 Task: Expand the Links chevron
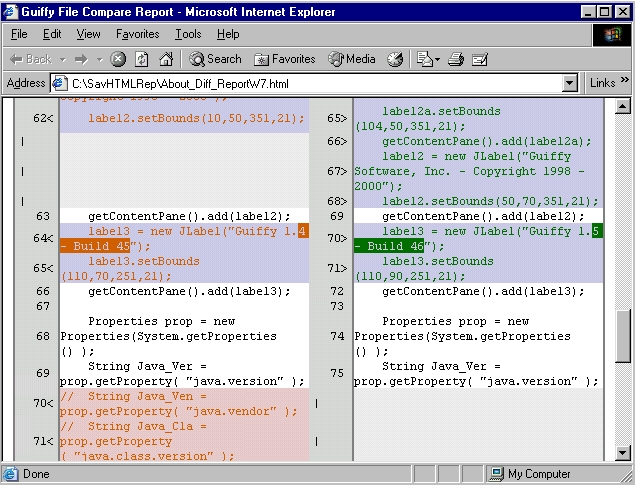pos(624,80)
